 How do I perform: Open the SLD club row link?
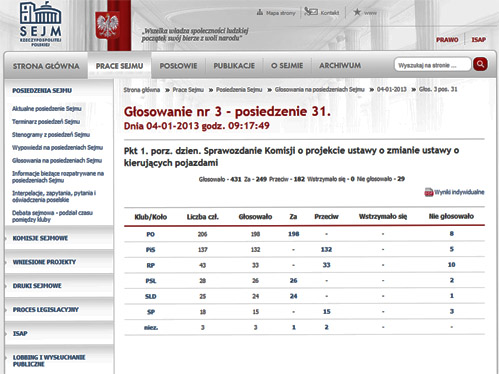click(151, 297)
